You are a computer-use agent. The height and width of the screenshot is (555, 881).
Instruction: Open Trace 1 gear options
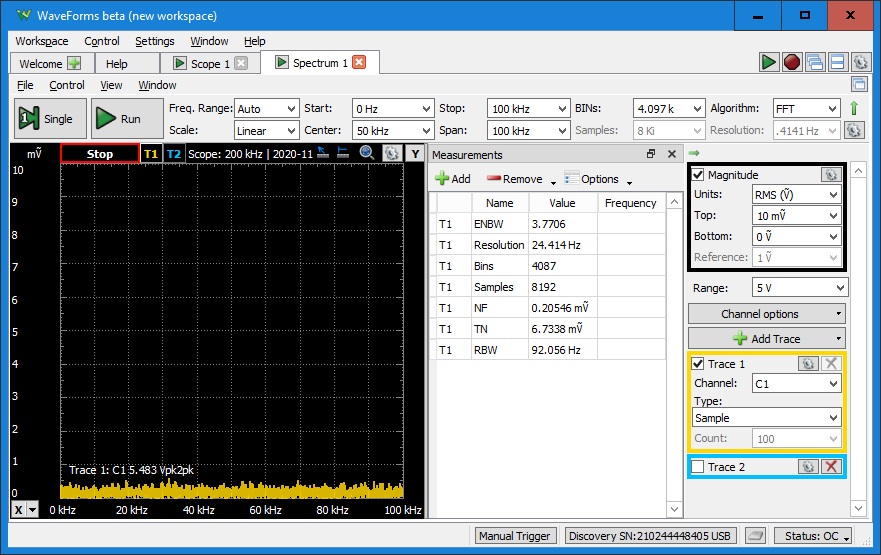[x=808, y=364]
